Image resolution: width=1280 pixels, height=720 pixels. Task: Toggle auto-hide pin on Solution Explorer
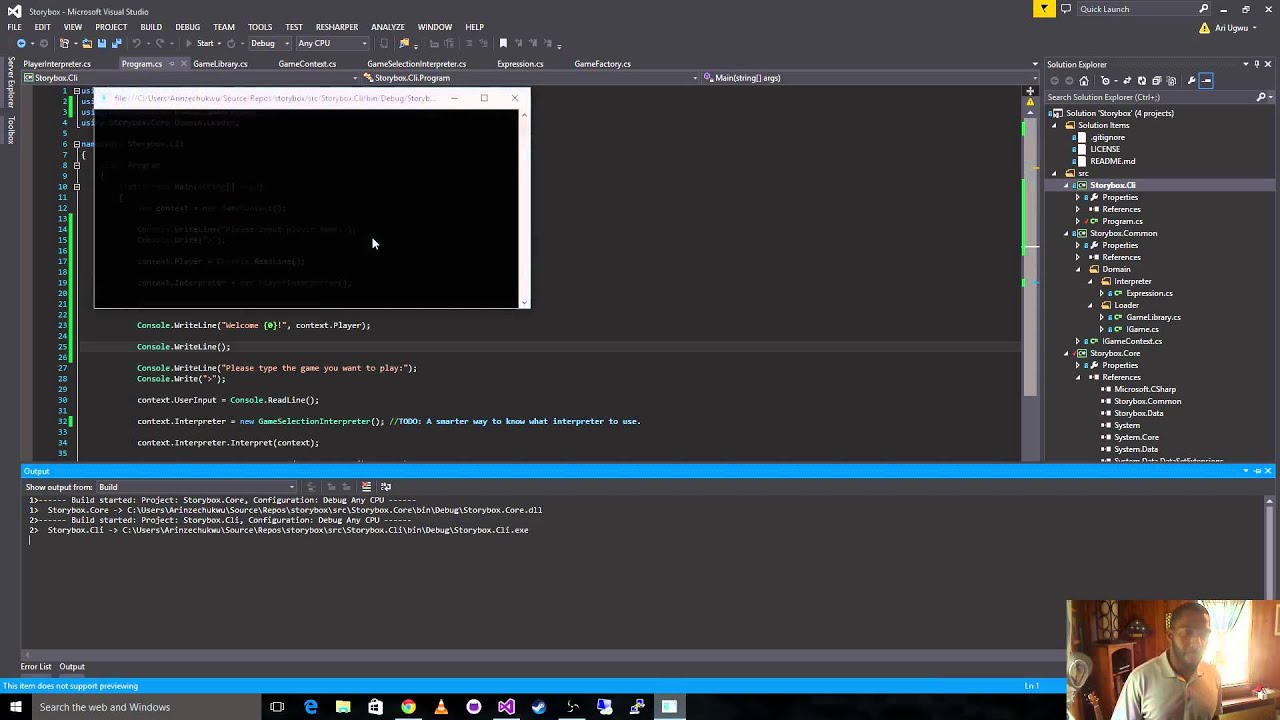pos(1257,64)
